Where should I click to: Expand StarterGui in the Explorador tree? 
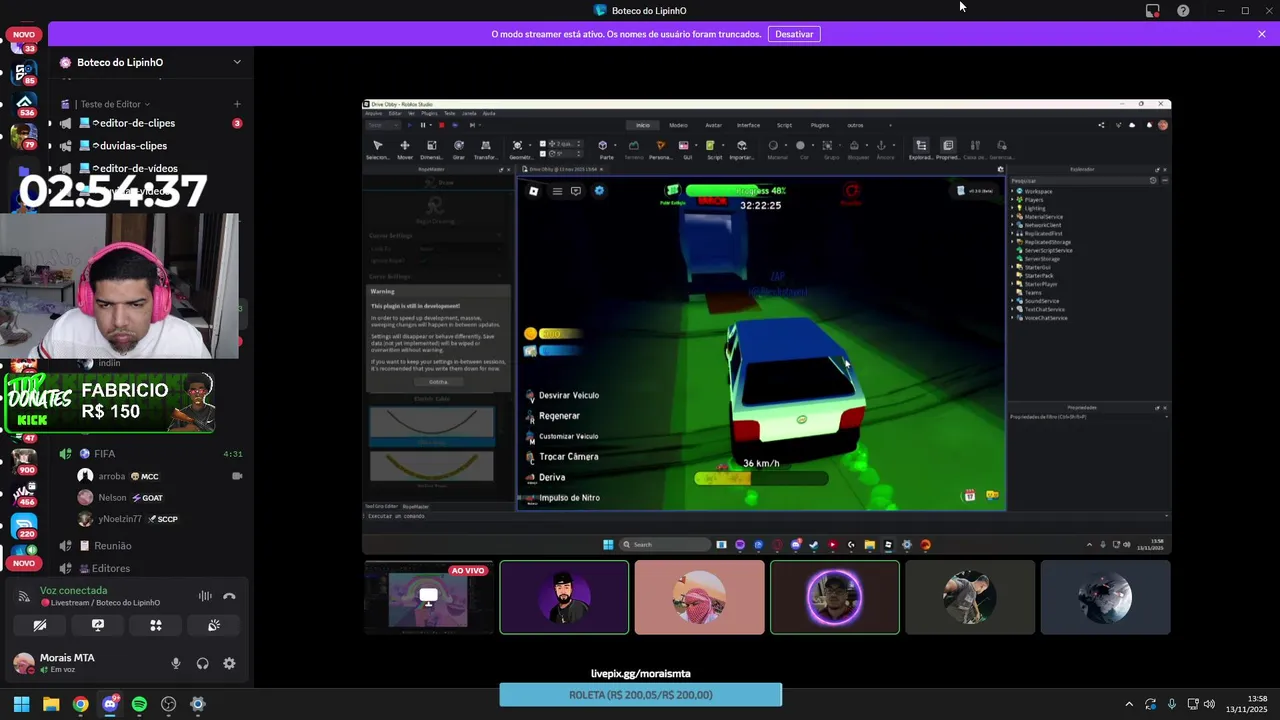(x=1013, y=267)
